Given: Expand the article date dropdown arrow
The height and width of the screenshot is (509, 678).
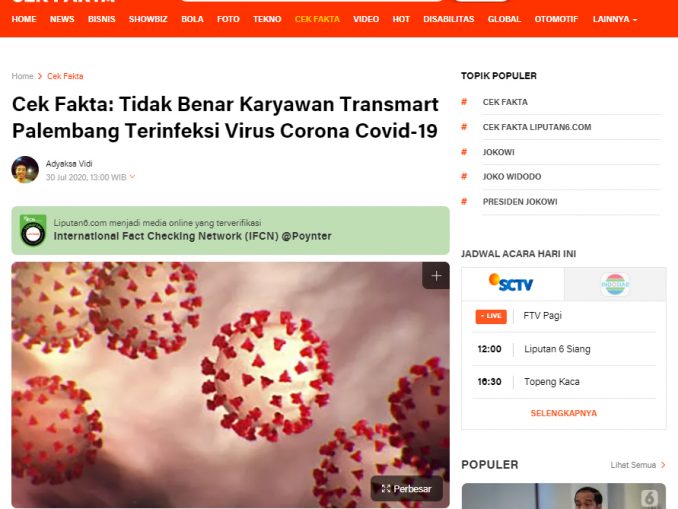Looking at the screenshot, I should click(132, 176).
